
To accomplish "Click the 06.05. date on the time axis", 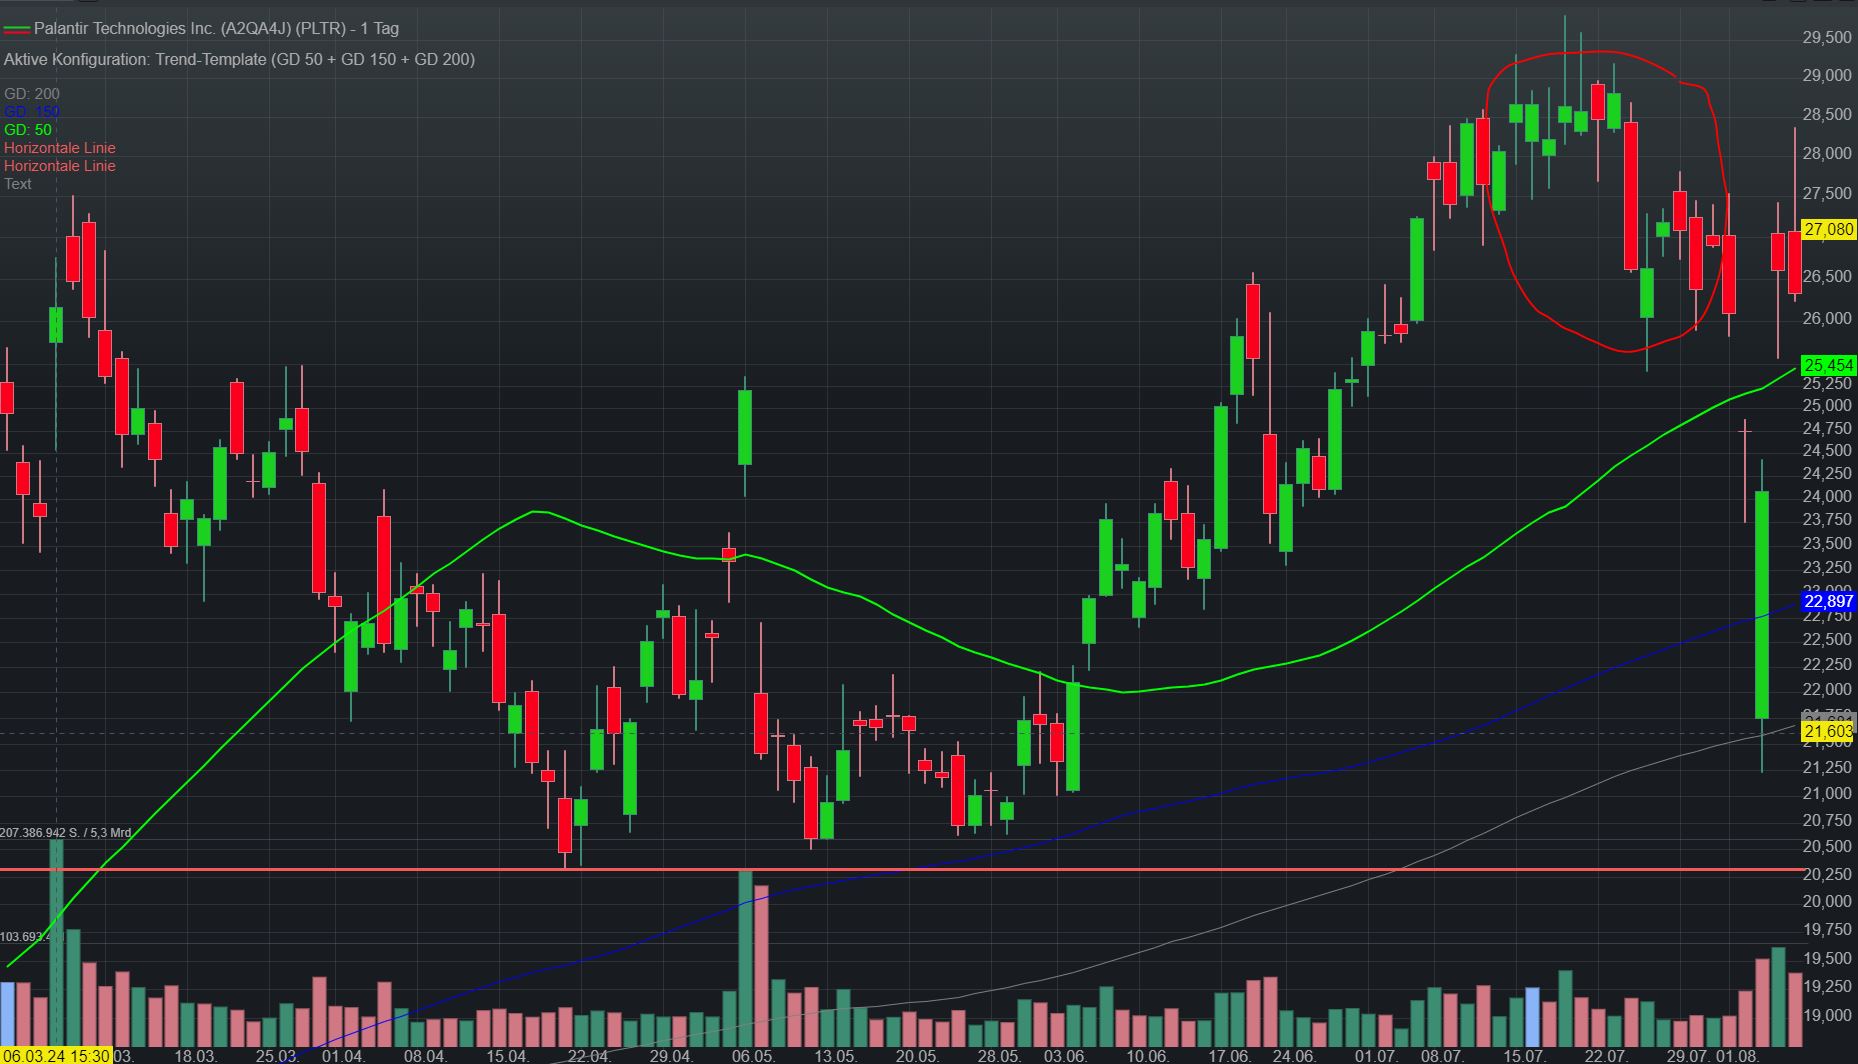I will [752, 1056].
